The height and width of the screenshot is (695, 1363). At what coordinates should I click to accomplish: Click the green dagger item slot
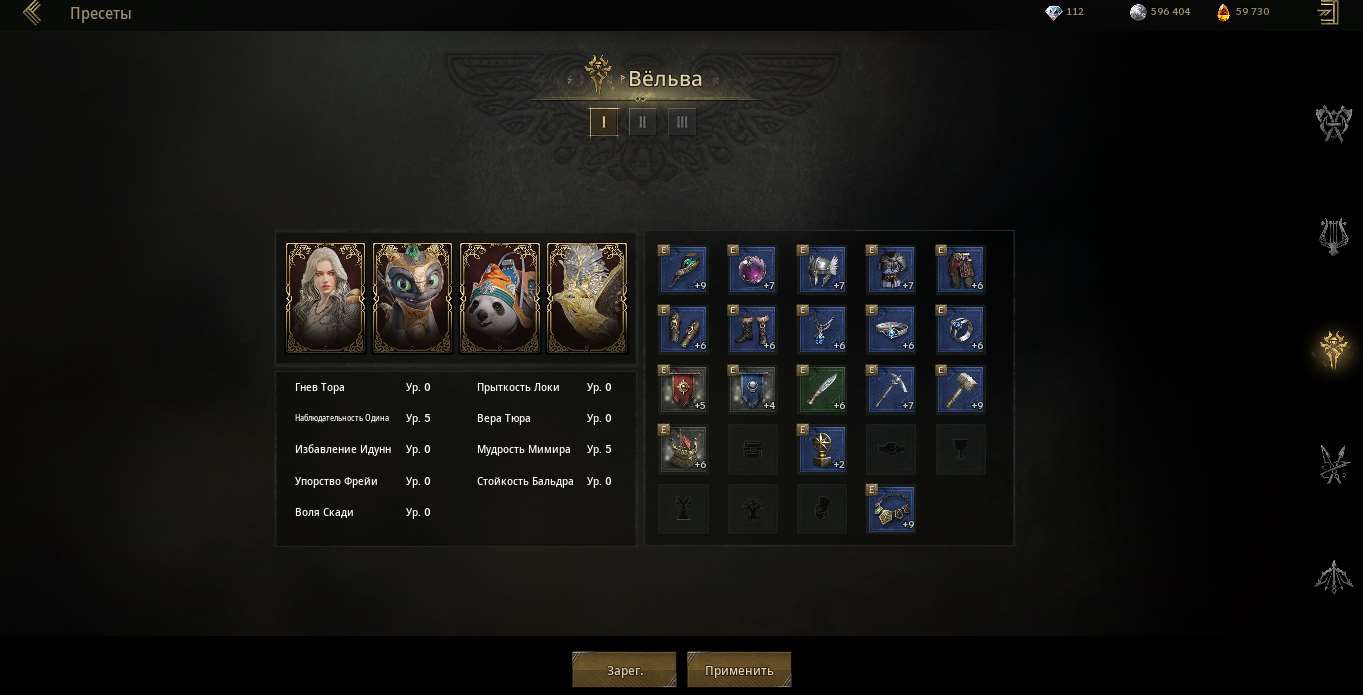pyautogui.click(x=822, y=390)
